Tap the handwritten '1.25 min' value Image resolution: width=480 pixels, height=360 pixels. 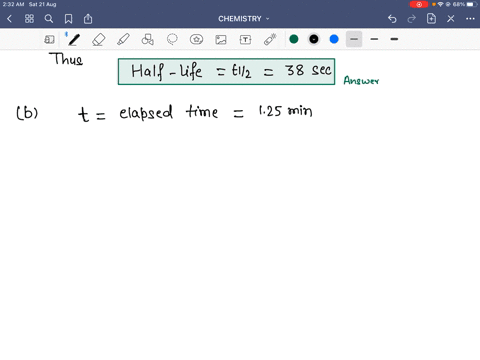tap(286, 111)
